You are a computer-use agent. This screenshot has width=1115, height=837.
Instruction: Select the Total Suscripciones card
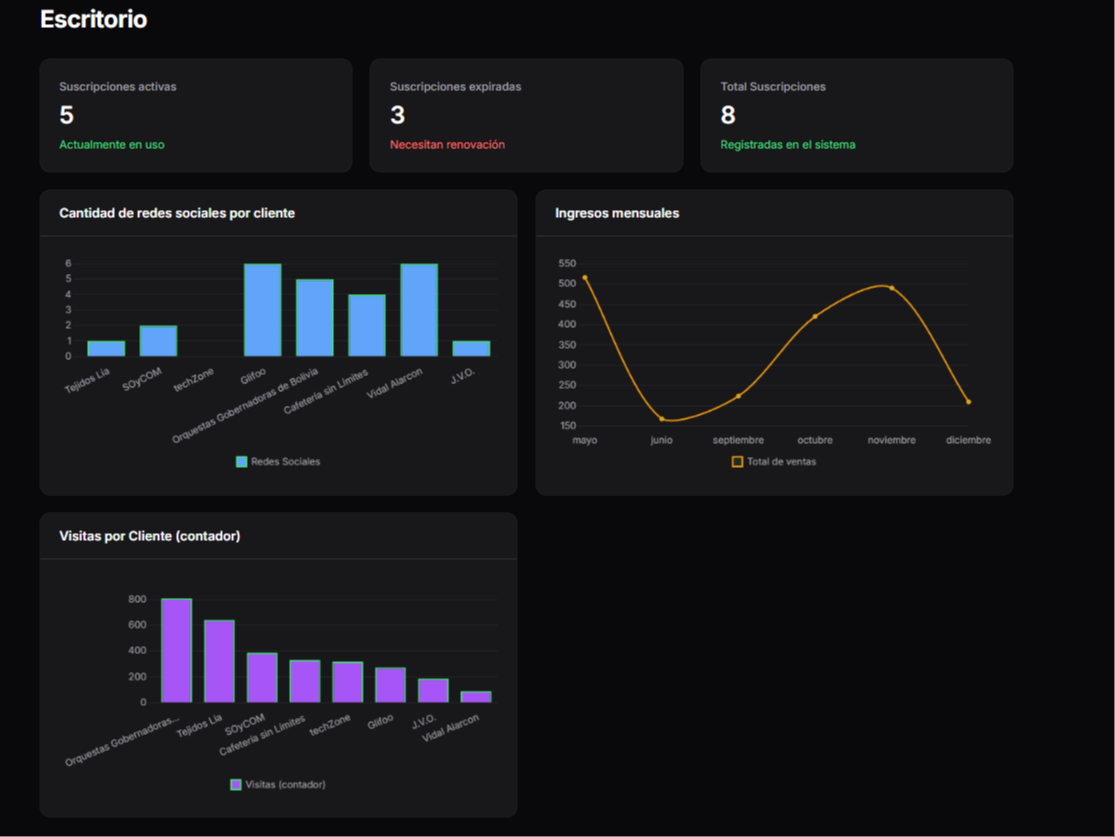pyautogui.click(x=856, y=115)
